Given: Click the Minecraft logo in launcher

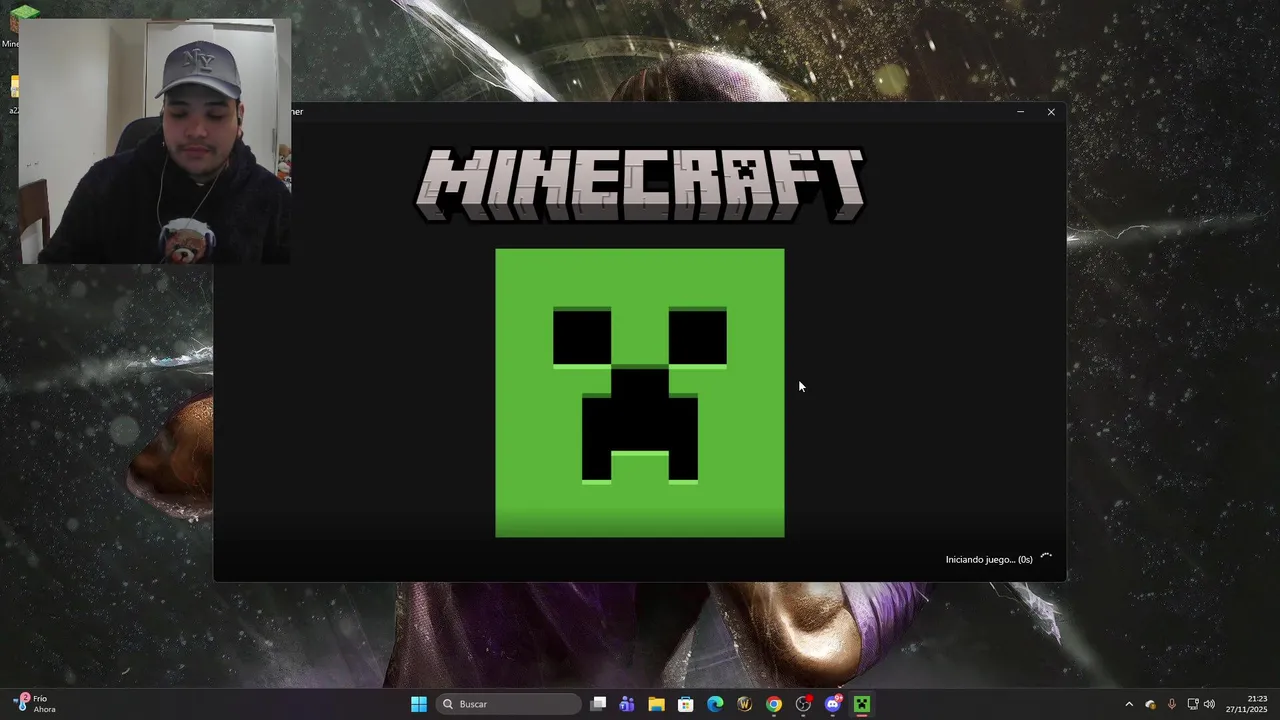Looking at the screenshot, I should tap(640, 184).
